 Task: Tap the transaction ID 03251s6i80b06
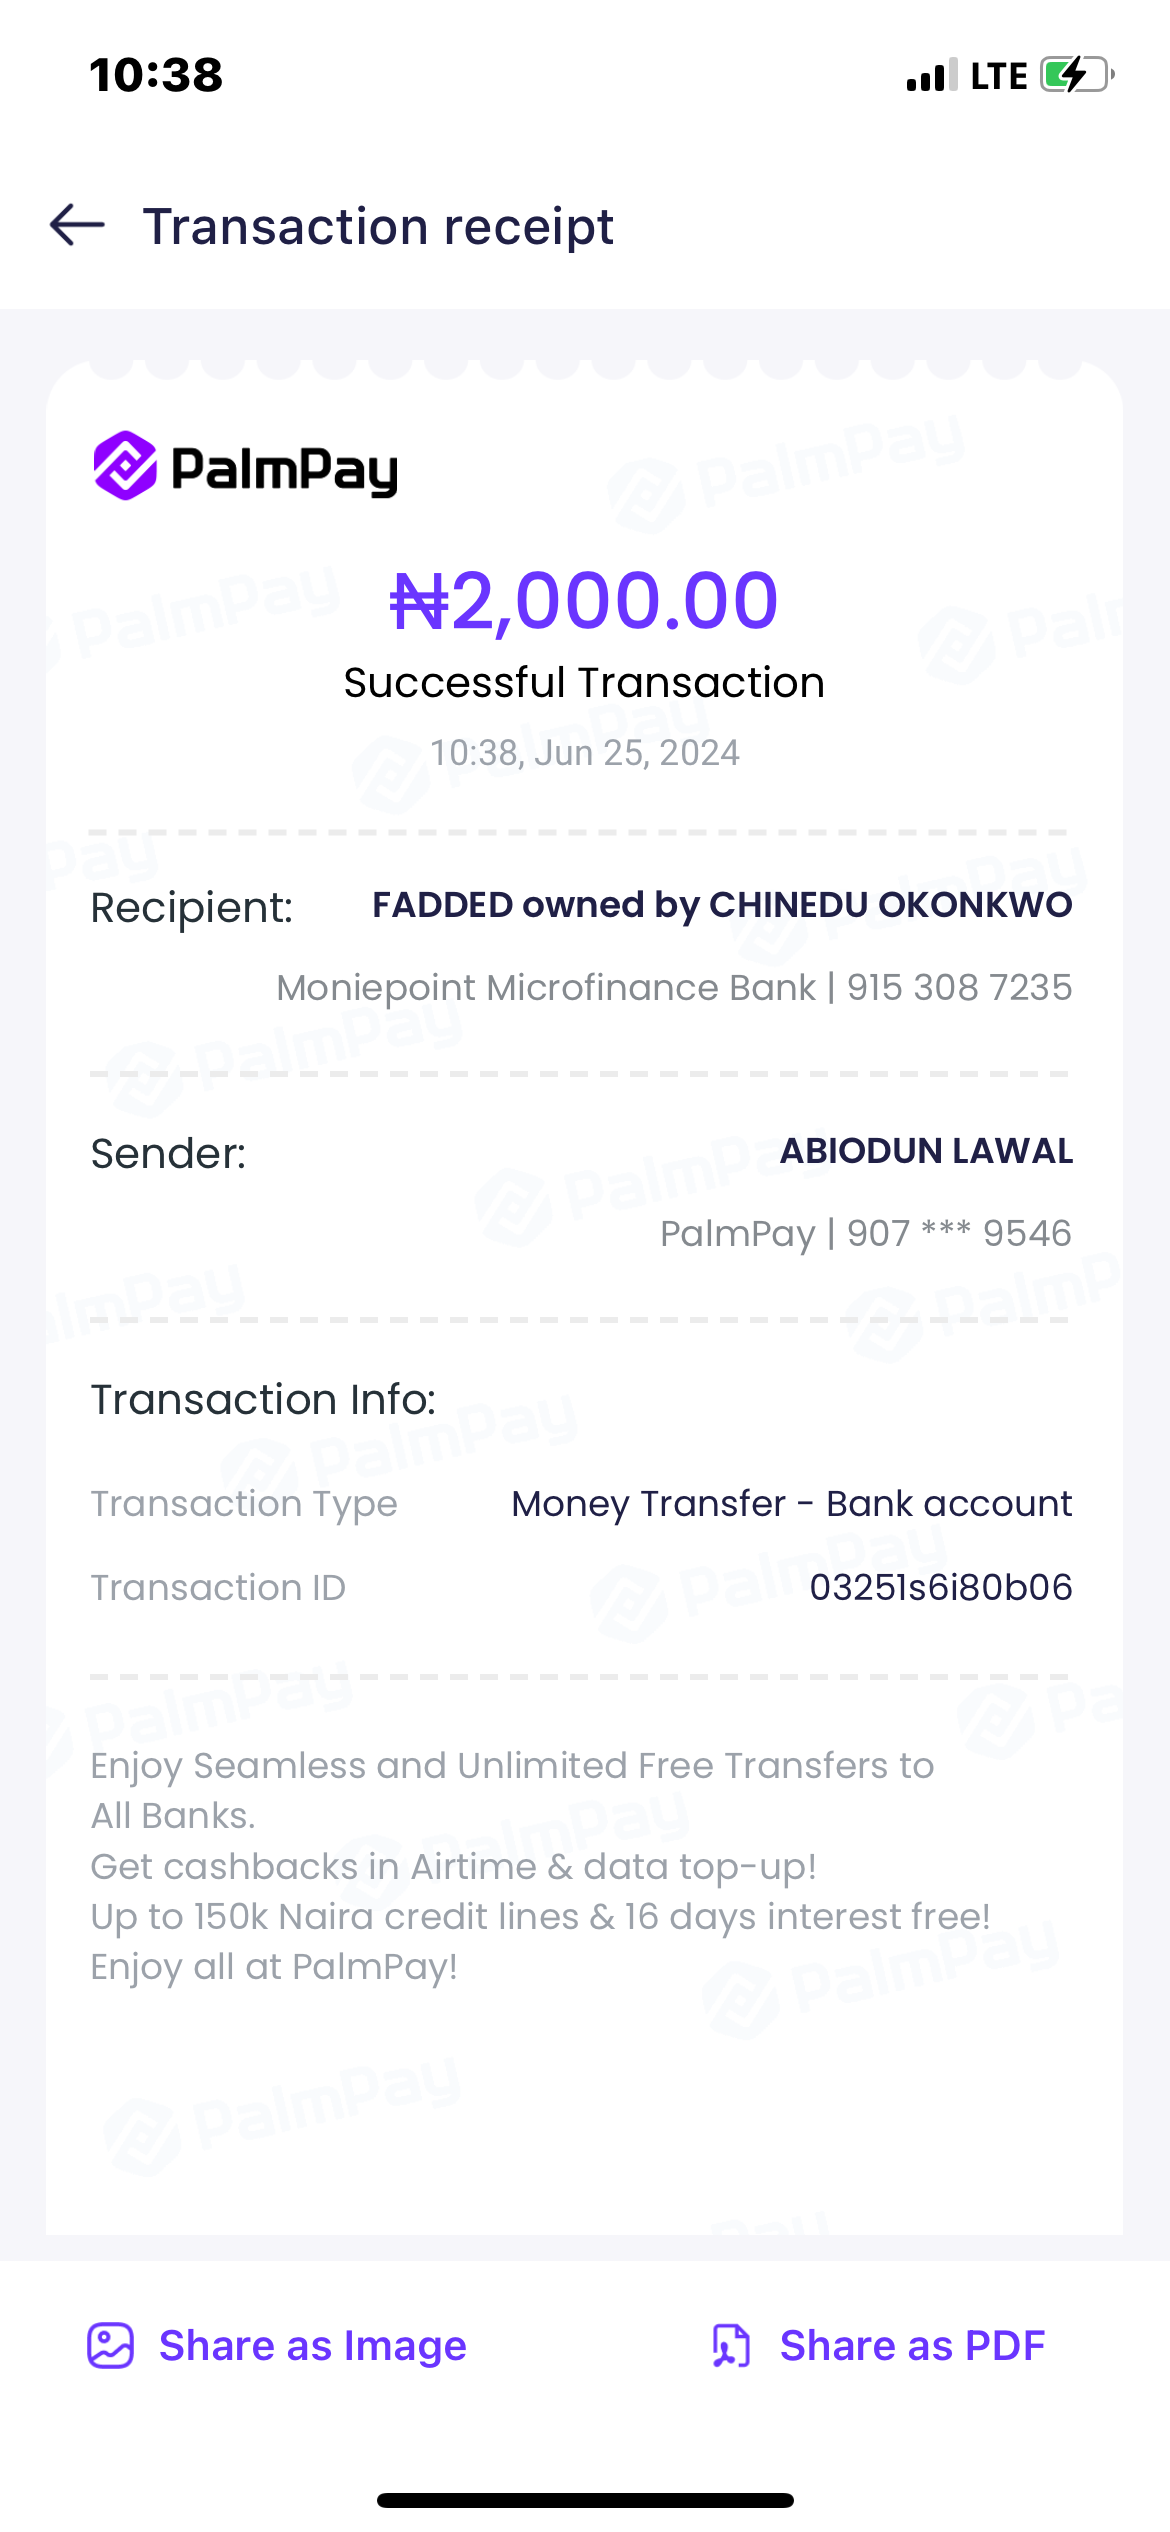pyautogui.click(x=940, y=1588)
